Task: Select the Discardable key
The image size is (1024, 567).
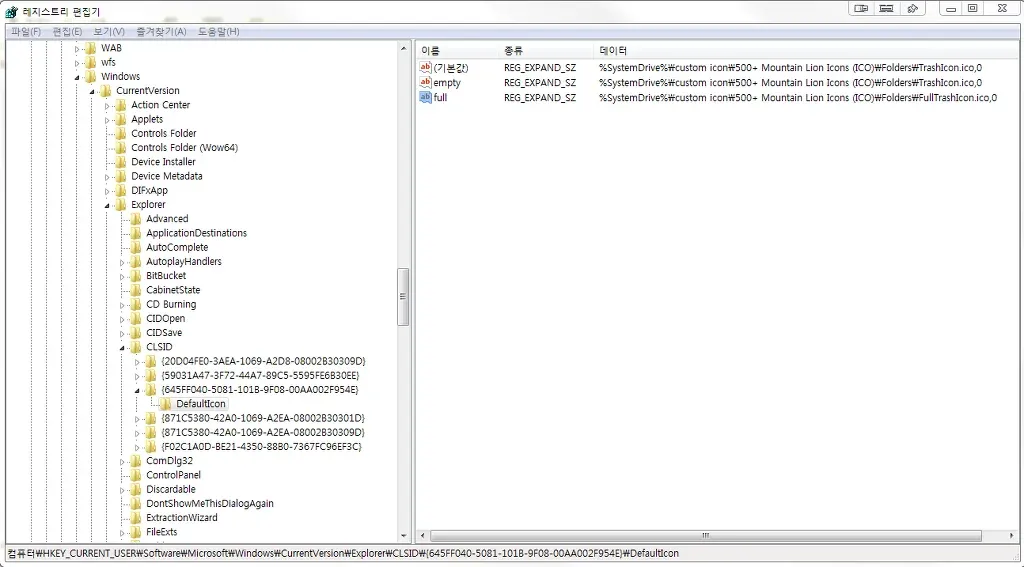Action: coord(170,489)
